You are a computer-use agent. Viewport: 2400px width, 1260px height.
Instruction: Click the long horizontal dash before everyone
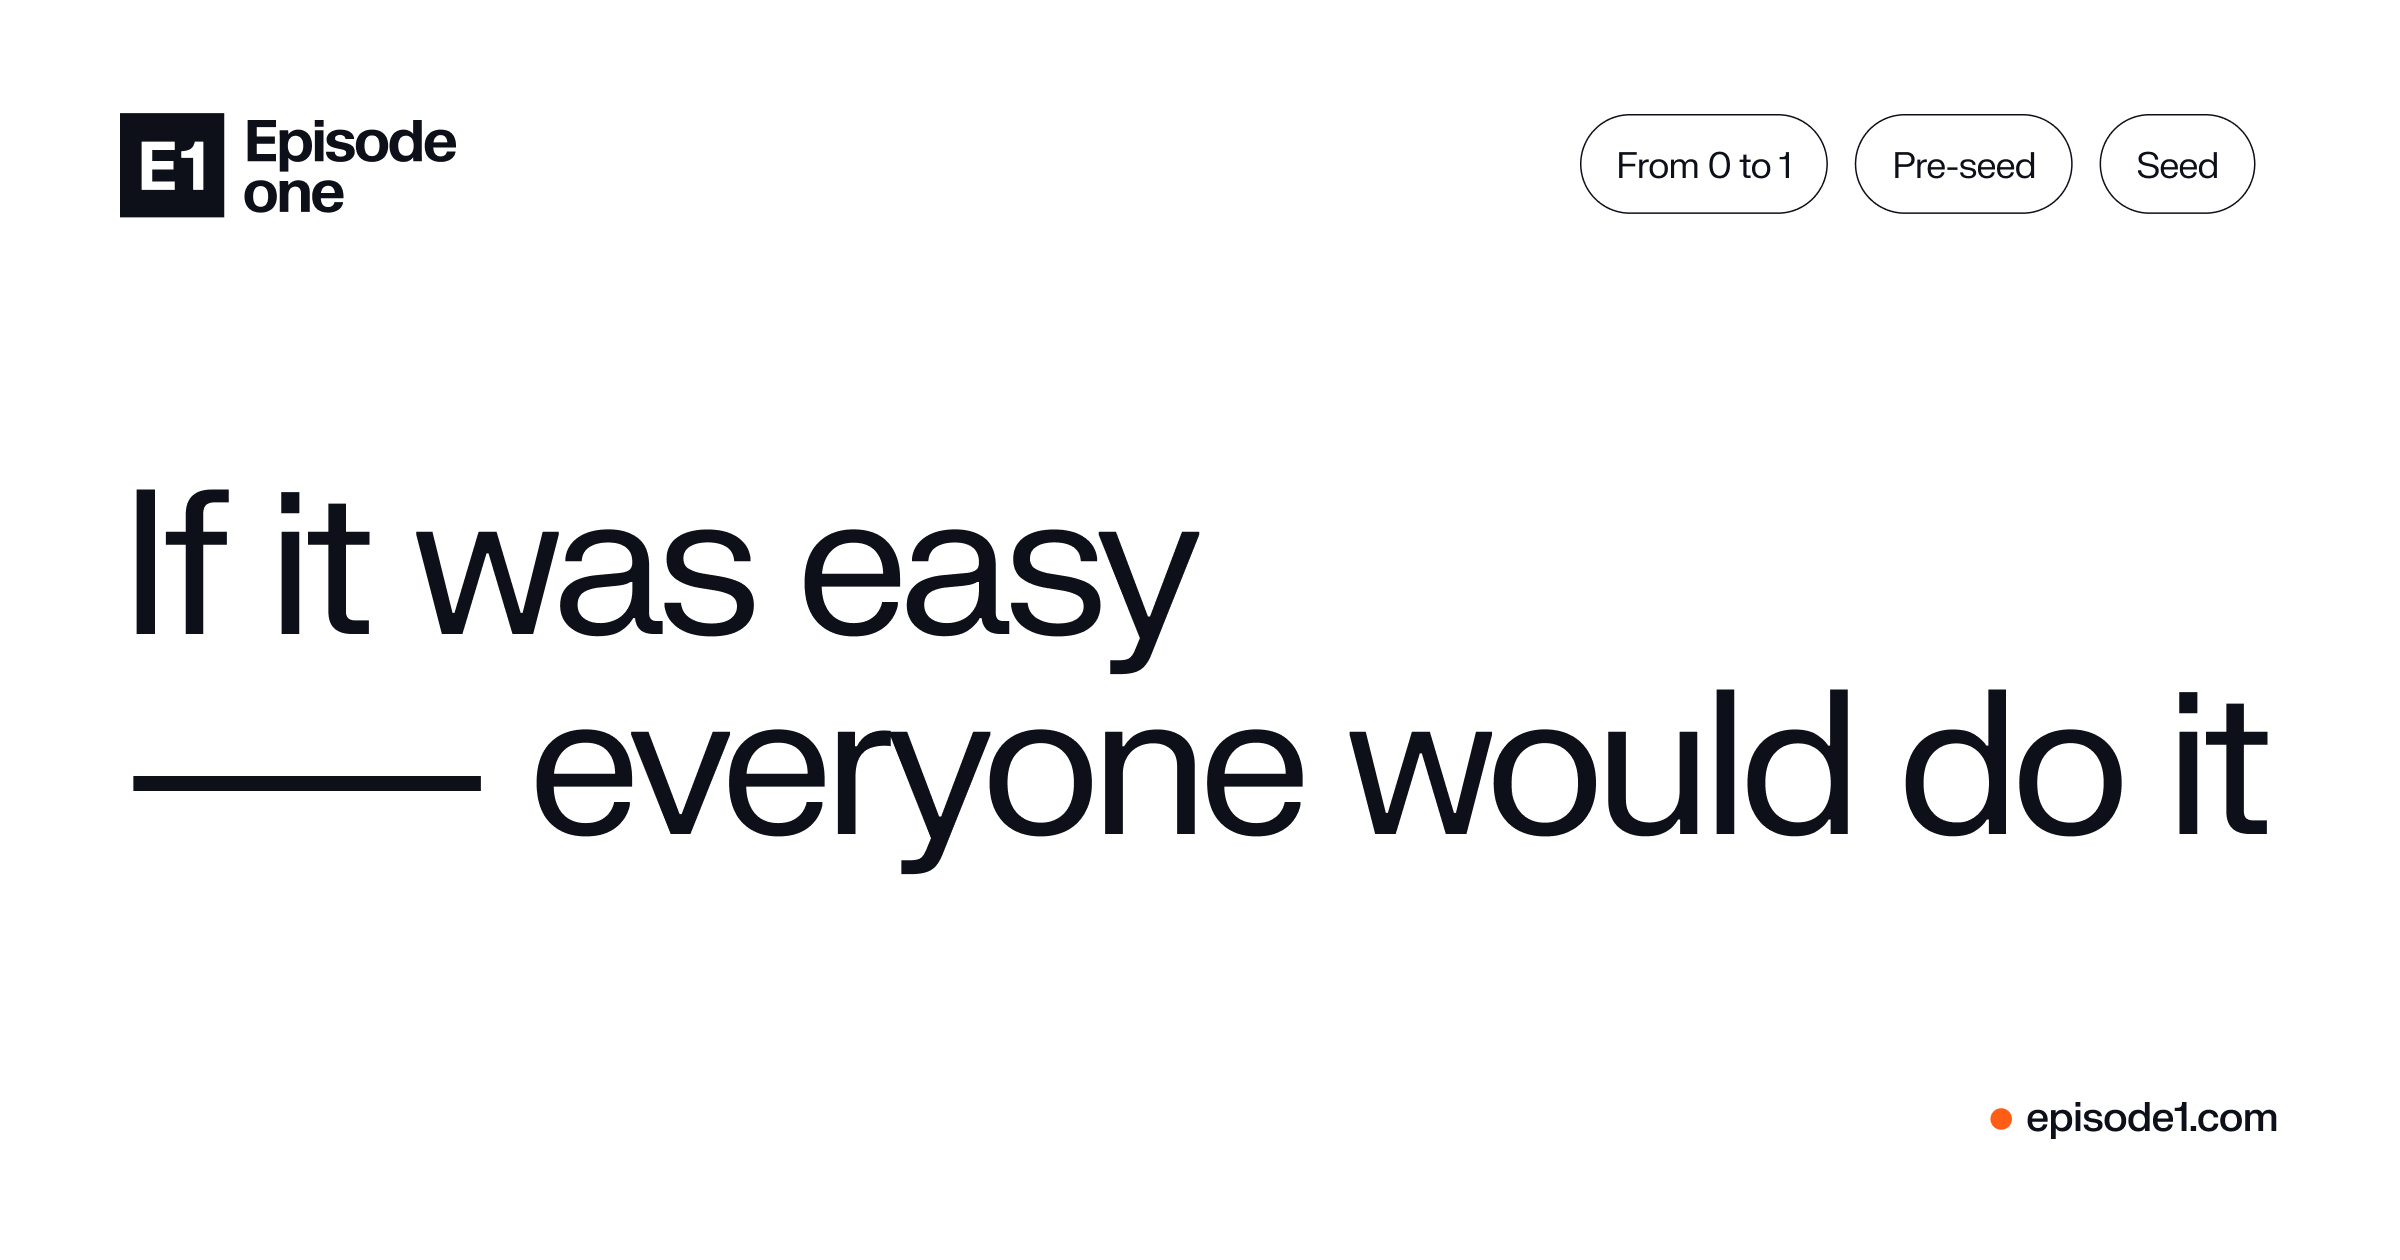[x=307, y=784]
